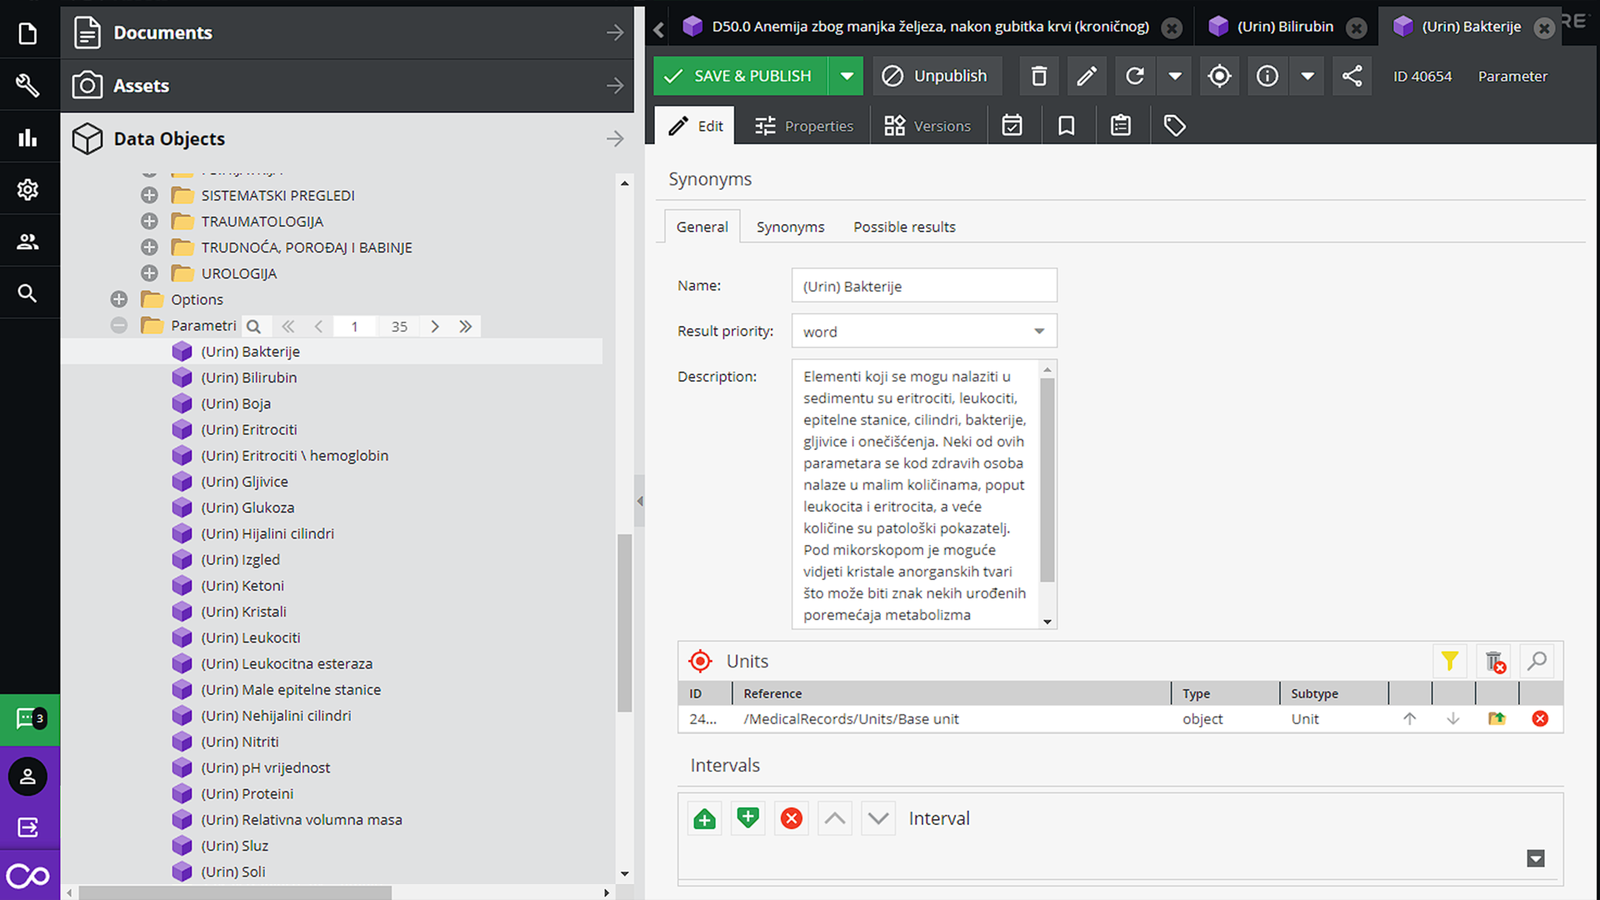Click the Name input field
The height and width of the screenshot is (900, 1600).
924,286
